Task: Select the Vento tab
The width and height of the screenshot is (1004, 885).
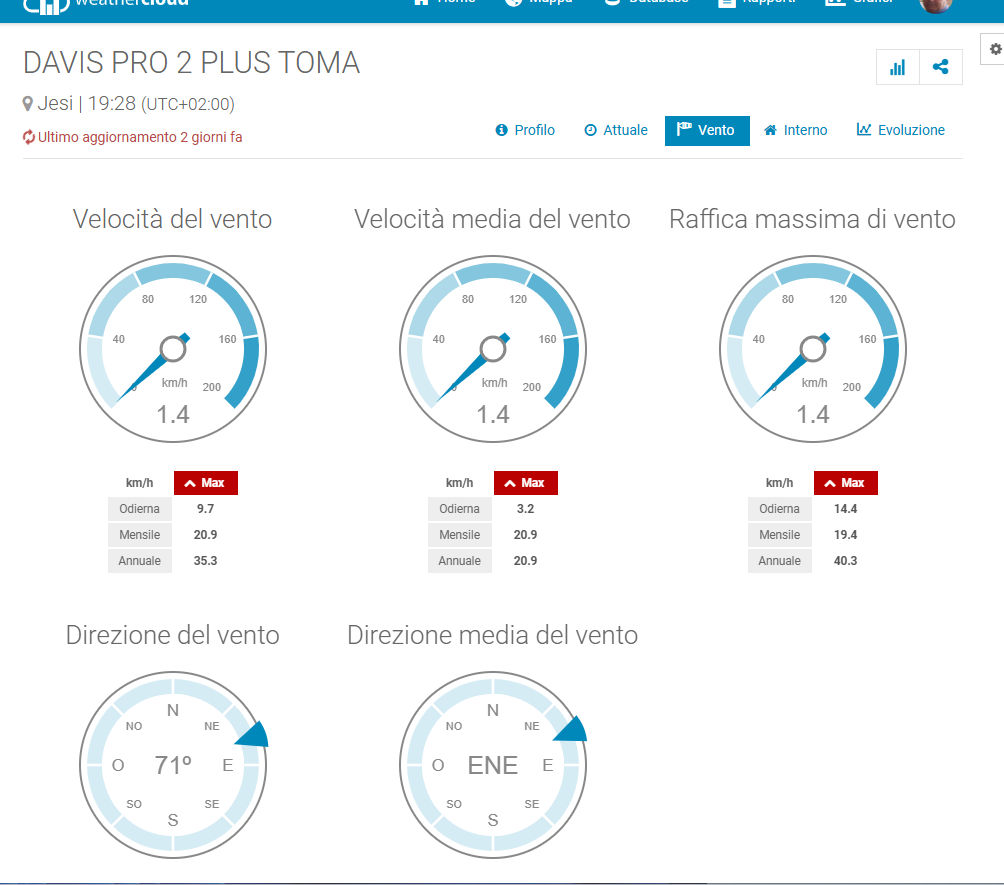Action: (706, 130)
